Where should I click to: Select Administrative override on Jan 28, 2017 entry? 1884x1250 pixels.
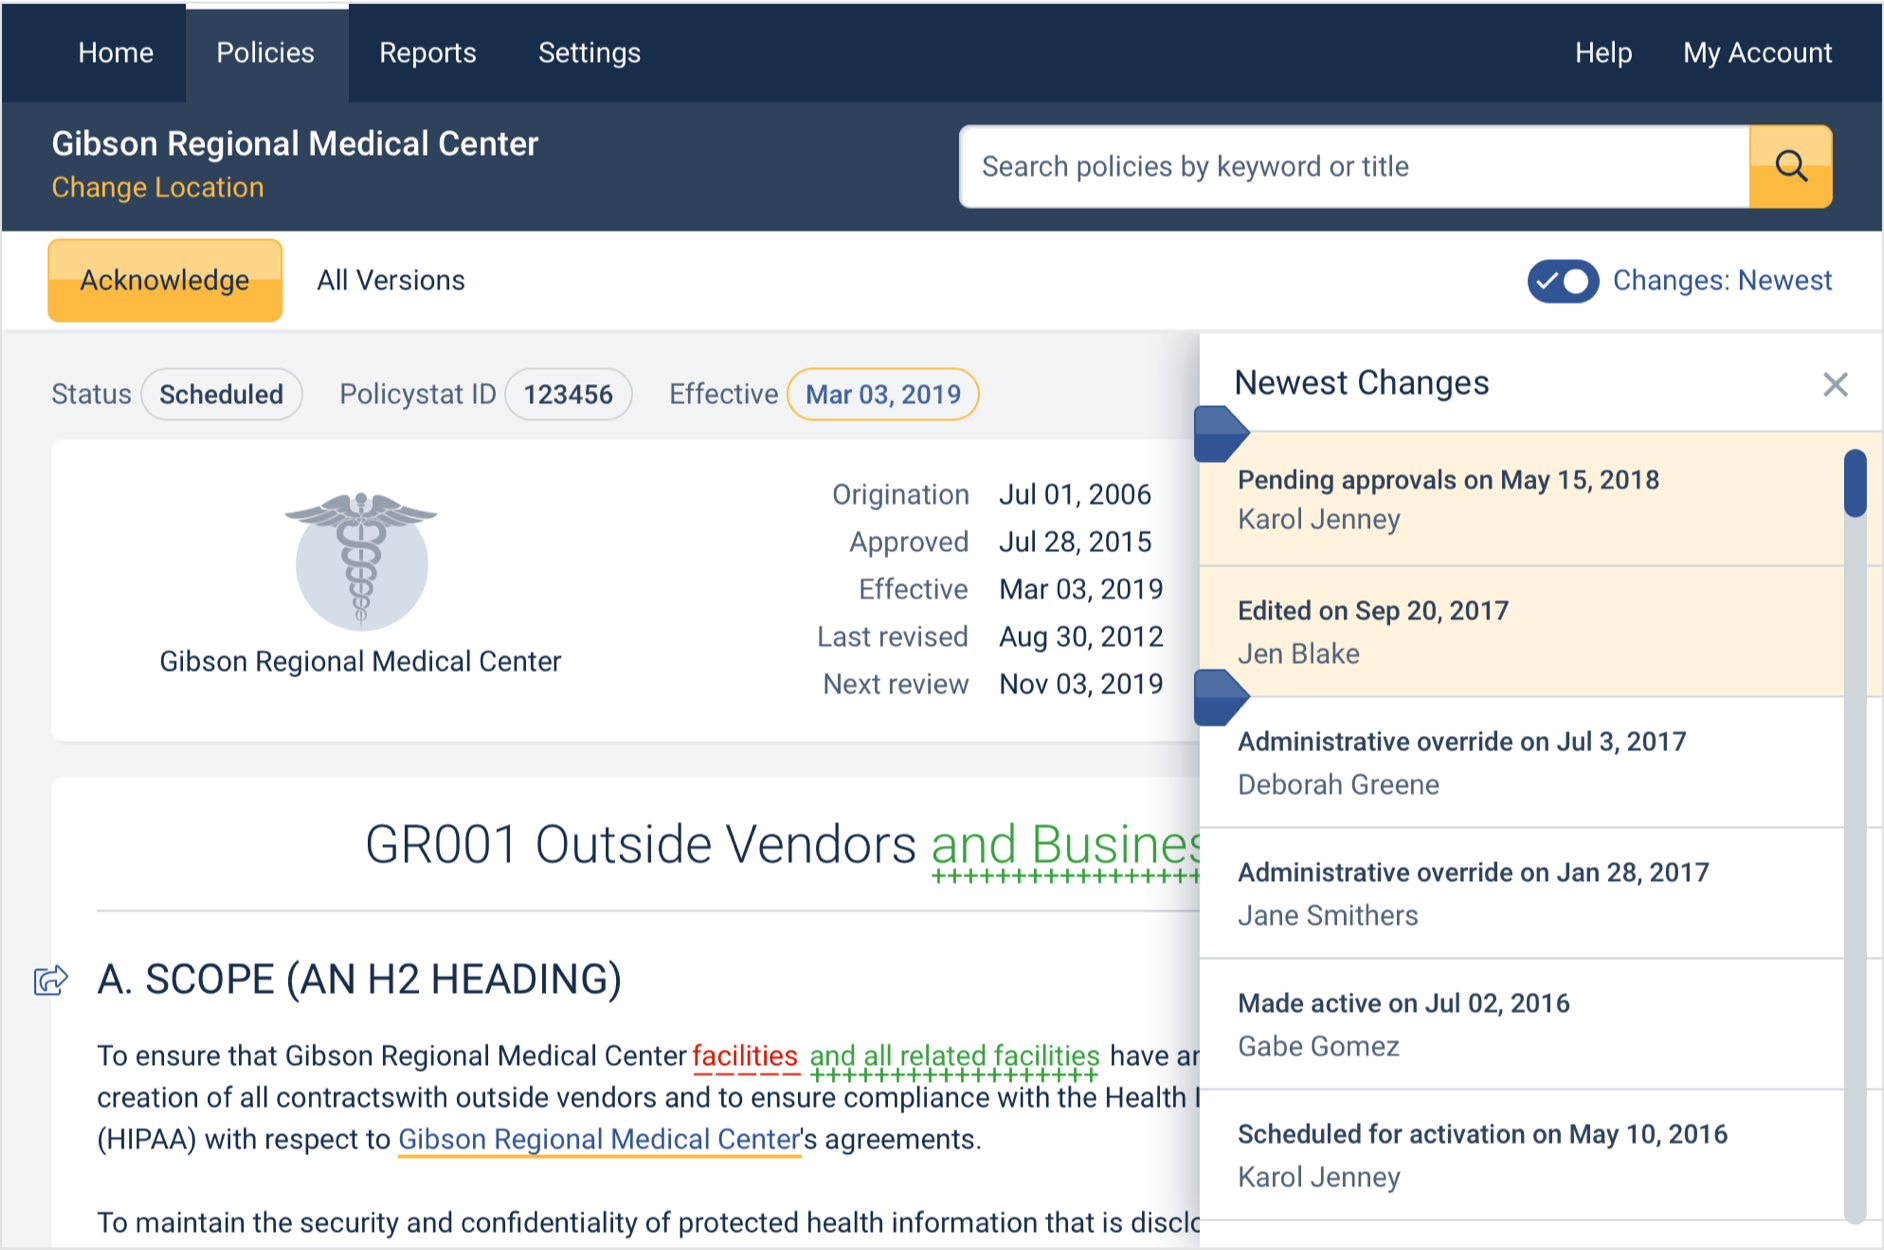point(1521,894)
